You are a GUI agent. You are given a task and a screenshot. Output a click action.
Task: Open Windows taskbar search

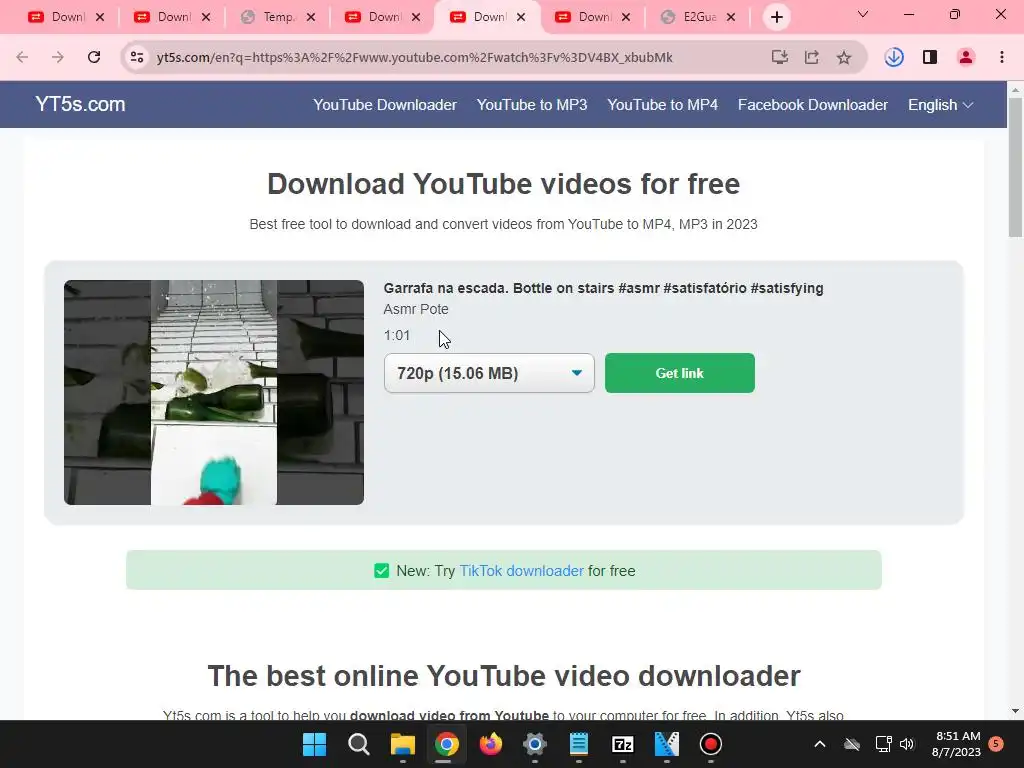[x=359, y=744]
